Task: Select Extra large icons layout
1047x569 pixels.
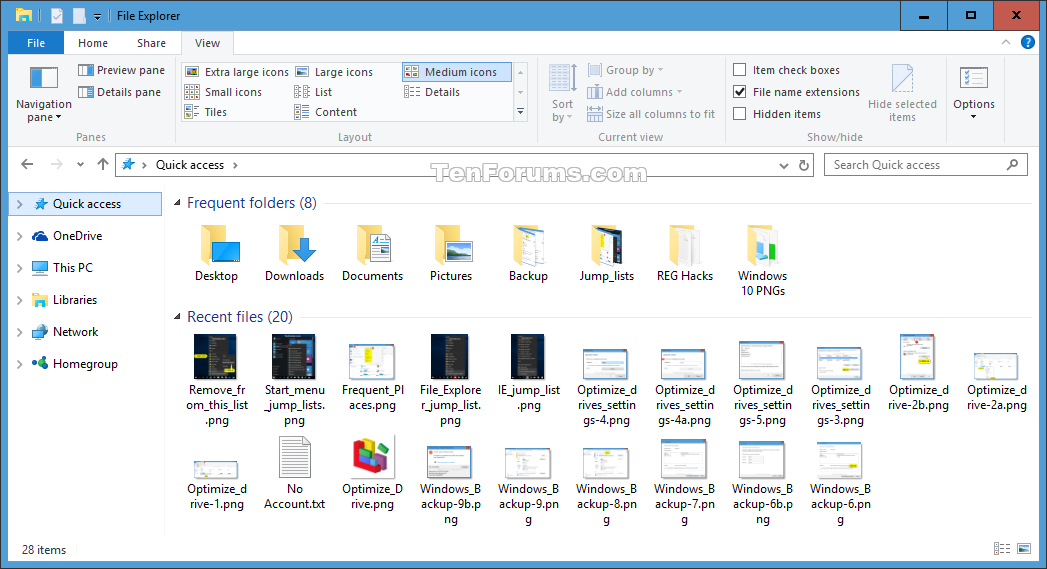Action: [x=236, y=72]
